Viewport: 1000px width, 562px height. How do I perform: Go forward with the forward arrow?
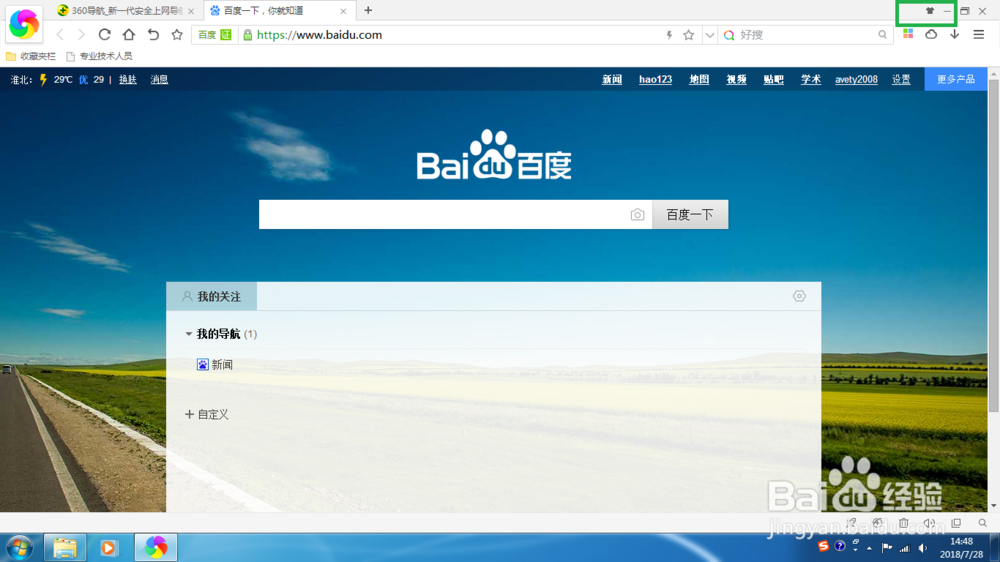point(81,35)
